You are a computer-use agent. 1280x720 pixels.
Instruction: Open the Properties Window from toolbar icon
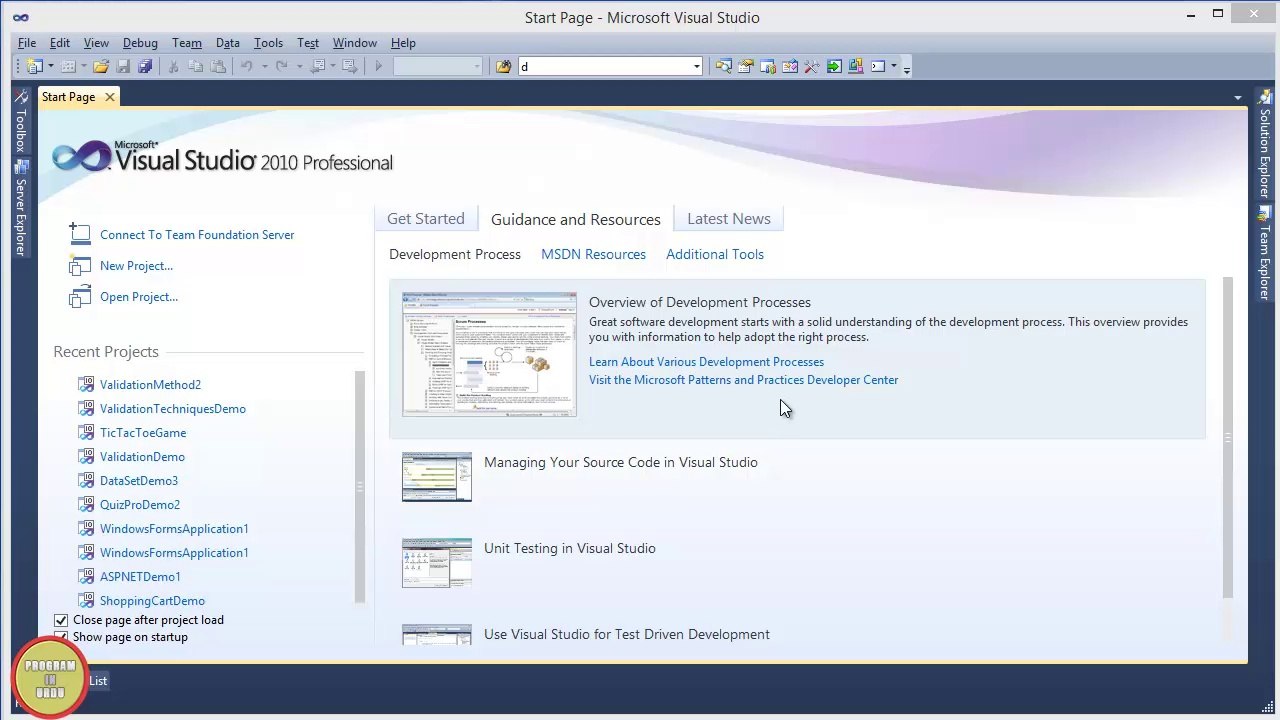click(x=746, y=67)
